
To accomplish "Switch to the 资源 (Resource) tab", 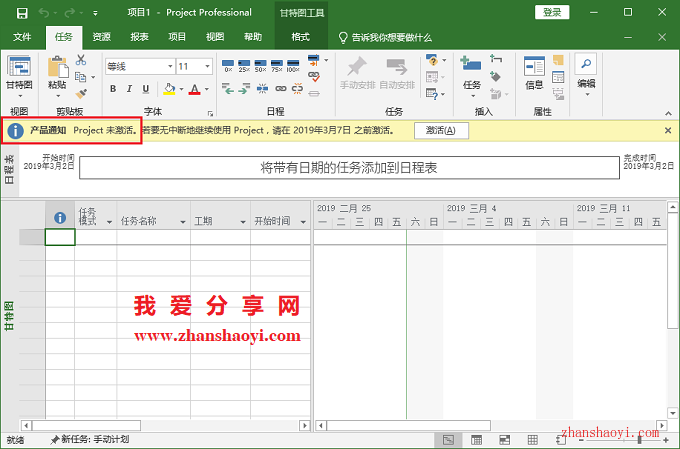I will (101, 37).
